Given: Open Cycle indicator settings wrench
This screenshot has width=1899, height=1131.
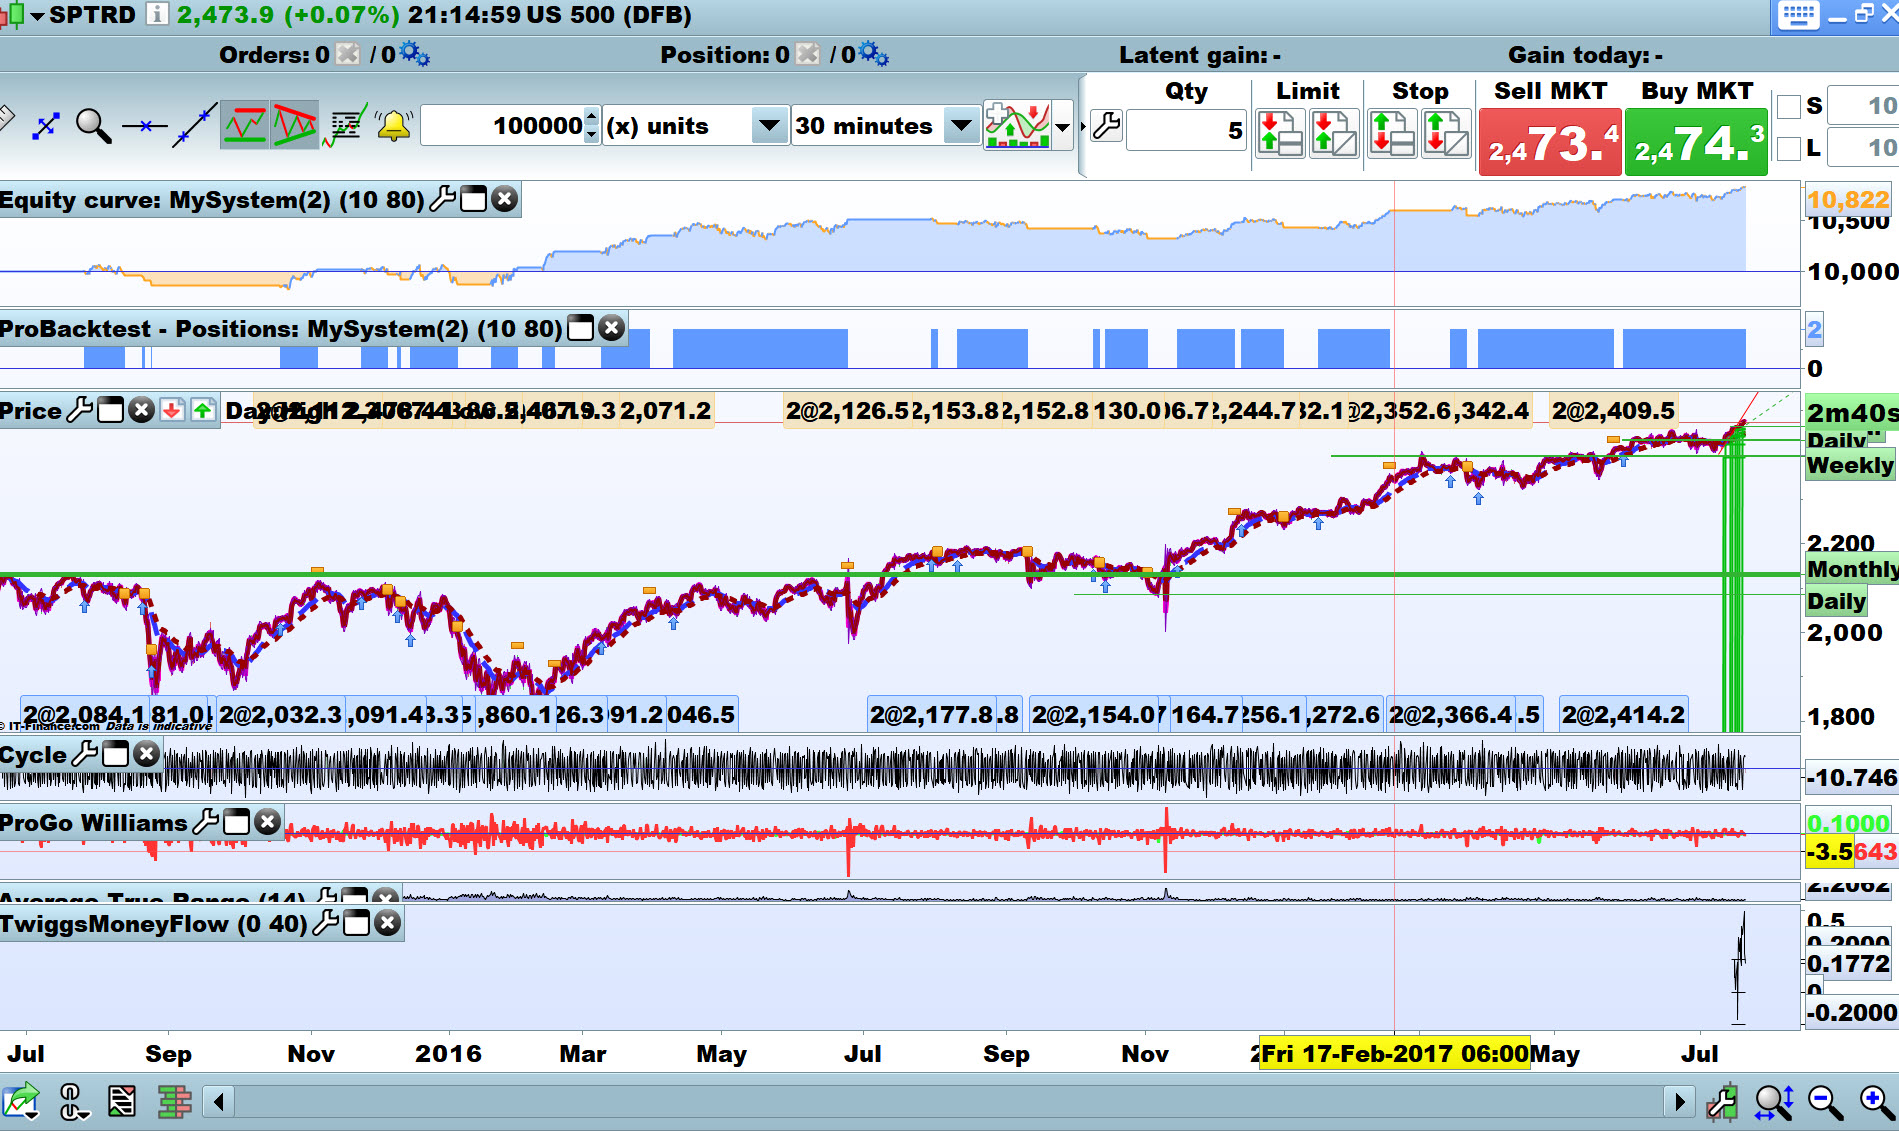Looking at the screenshot, I should pyautogui.click(x=86, y=754).
